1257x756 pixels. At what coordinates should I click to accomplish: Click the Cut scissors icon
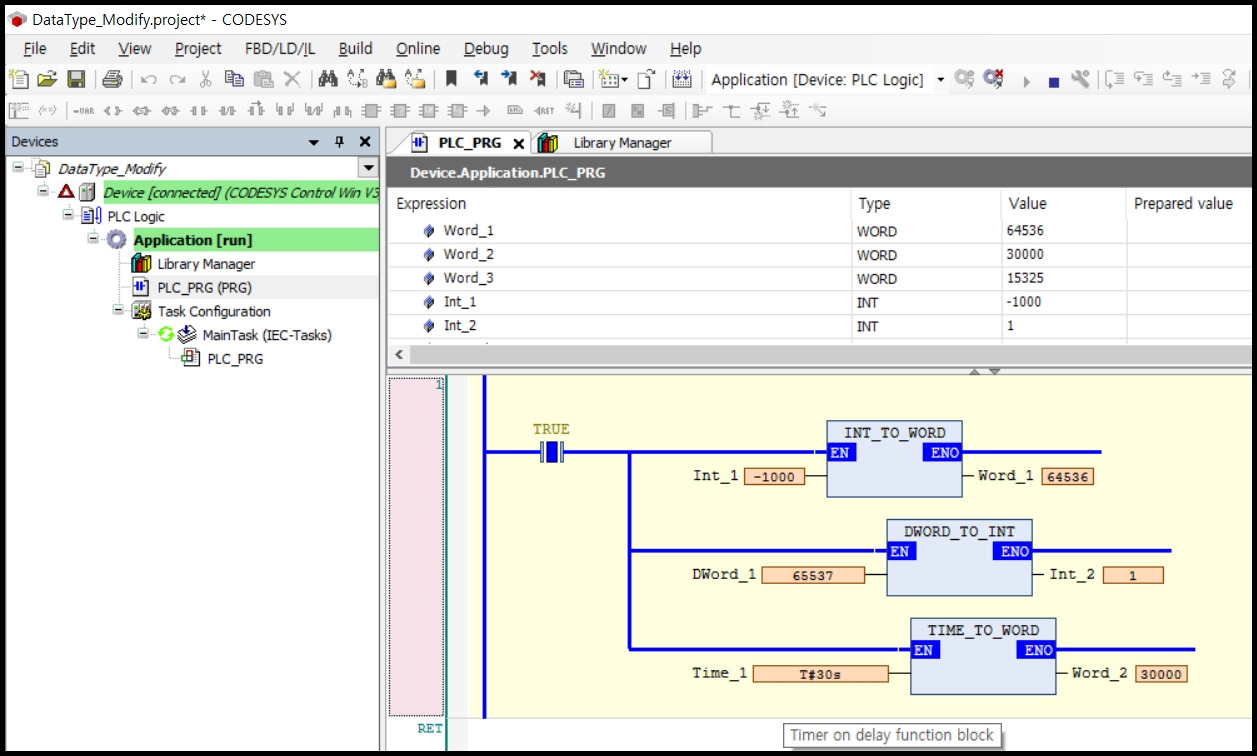pyautogui.click(x=206, y=79)
